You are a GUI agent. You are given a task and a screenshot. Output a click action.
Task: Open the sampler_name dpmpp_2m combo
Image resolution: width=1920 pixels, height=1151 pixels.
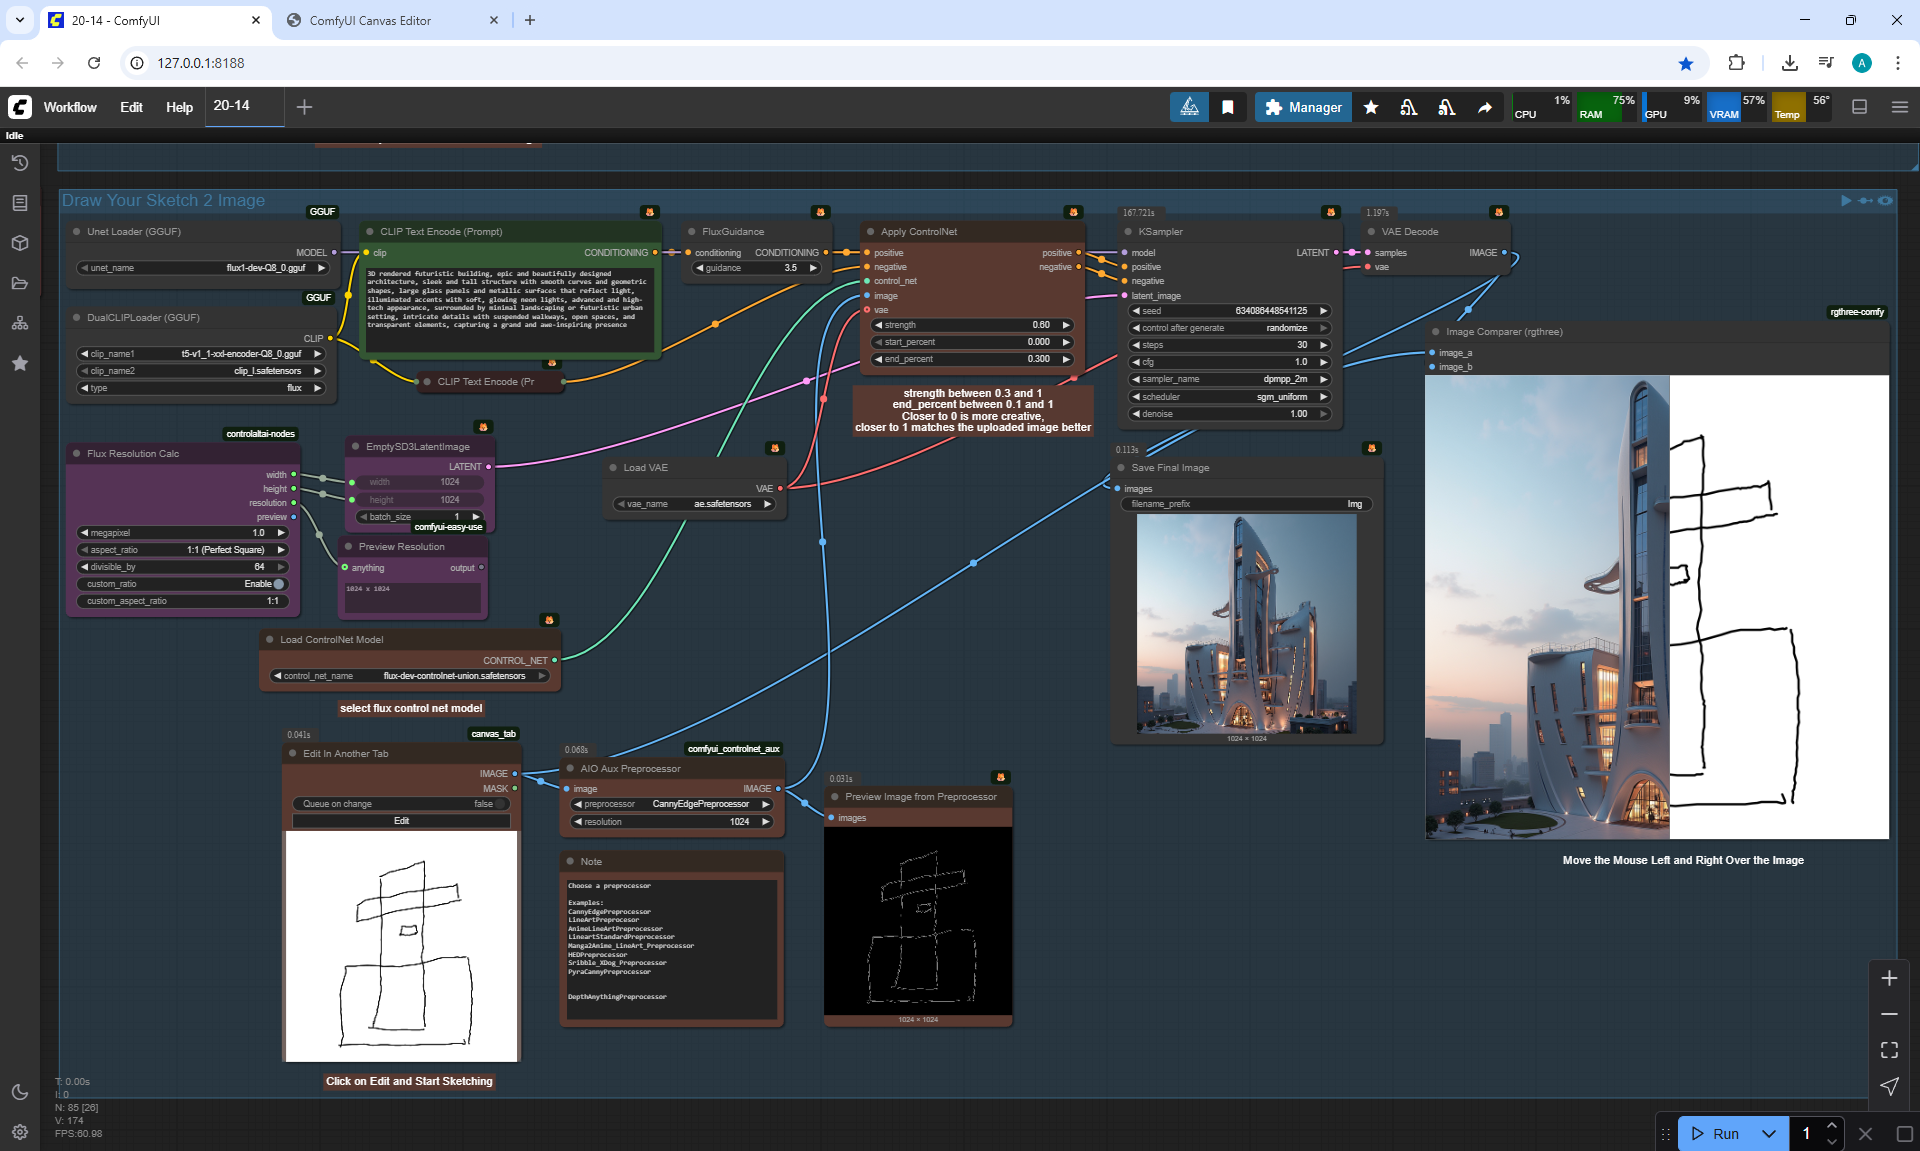tap(1230, 379)
